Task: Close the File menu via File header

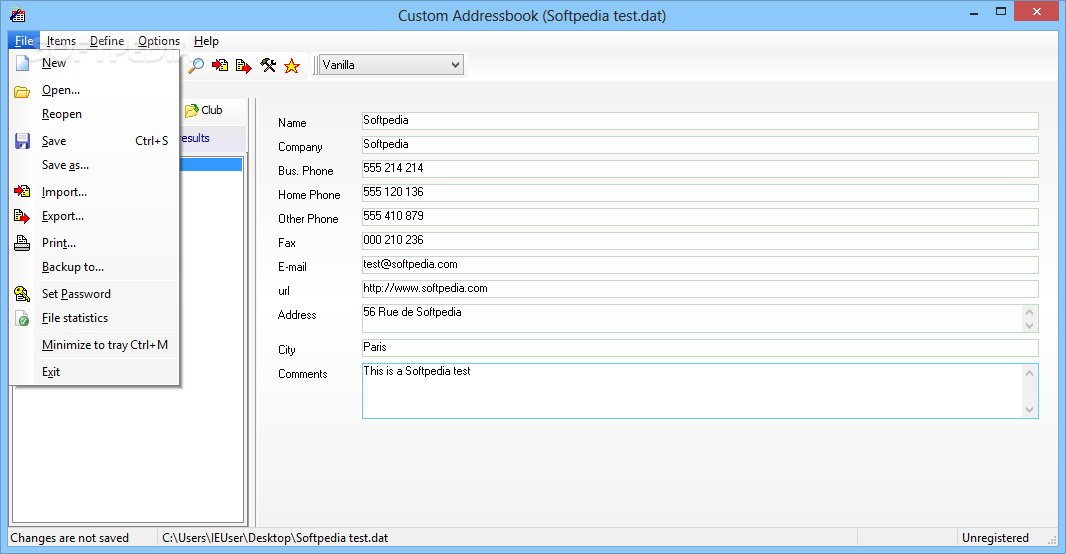Action: tap(24, 41)
